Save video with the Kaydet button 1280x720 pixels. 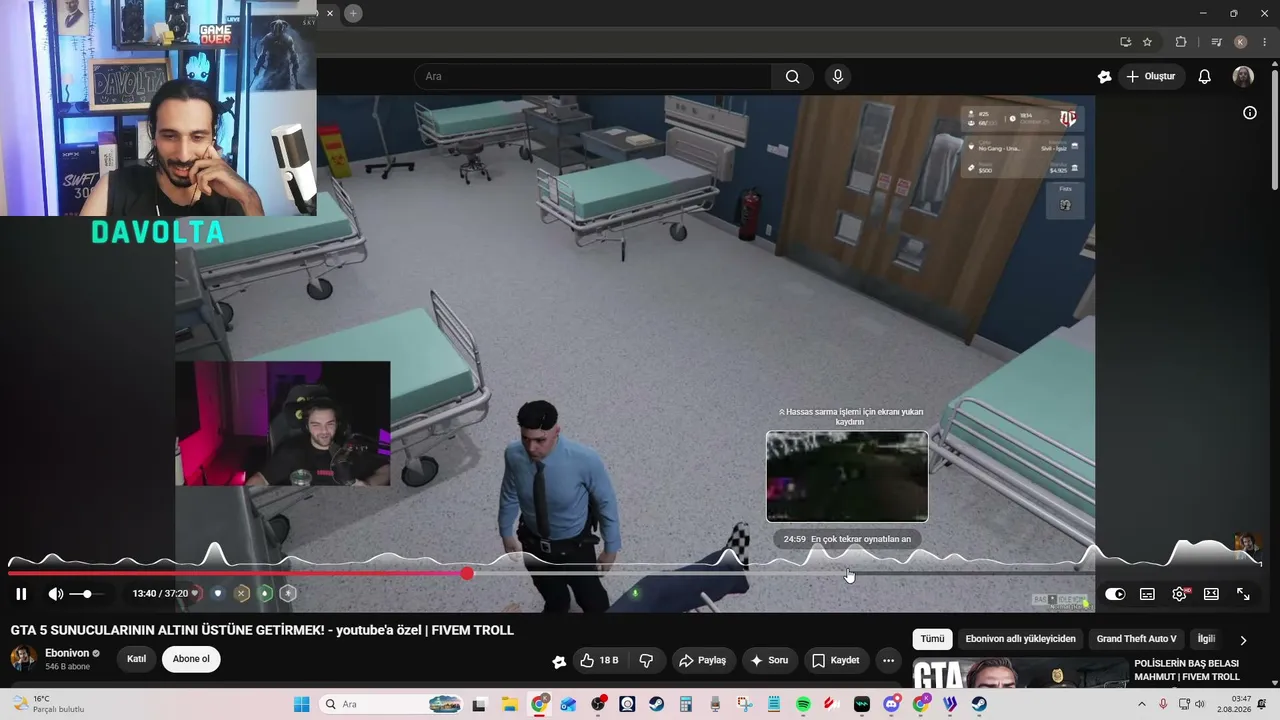835,660
